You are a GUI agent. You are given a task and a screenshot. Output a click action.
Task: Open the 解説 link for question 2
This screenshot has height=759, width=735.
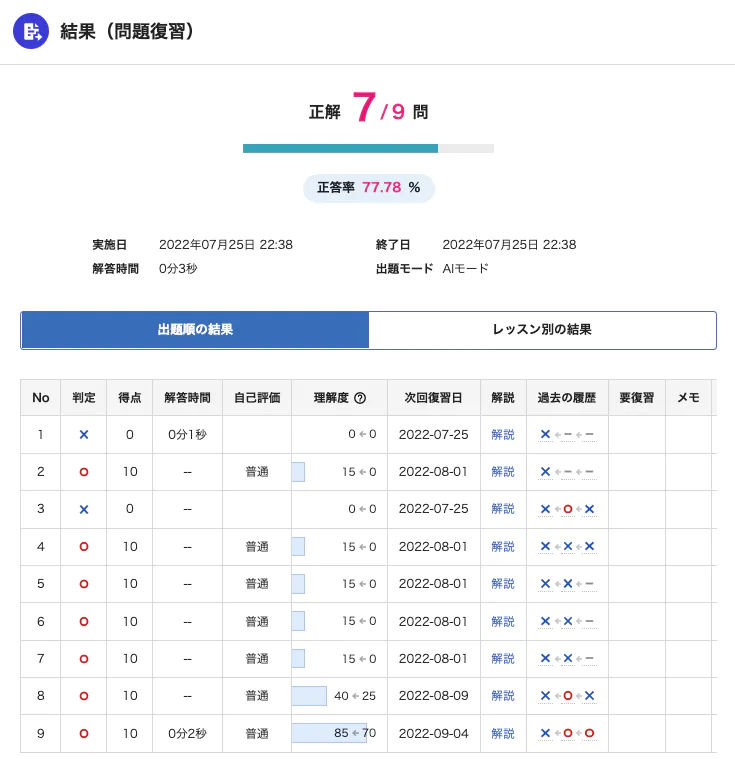point(503,472)
